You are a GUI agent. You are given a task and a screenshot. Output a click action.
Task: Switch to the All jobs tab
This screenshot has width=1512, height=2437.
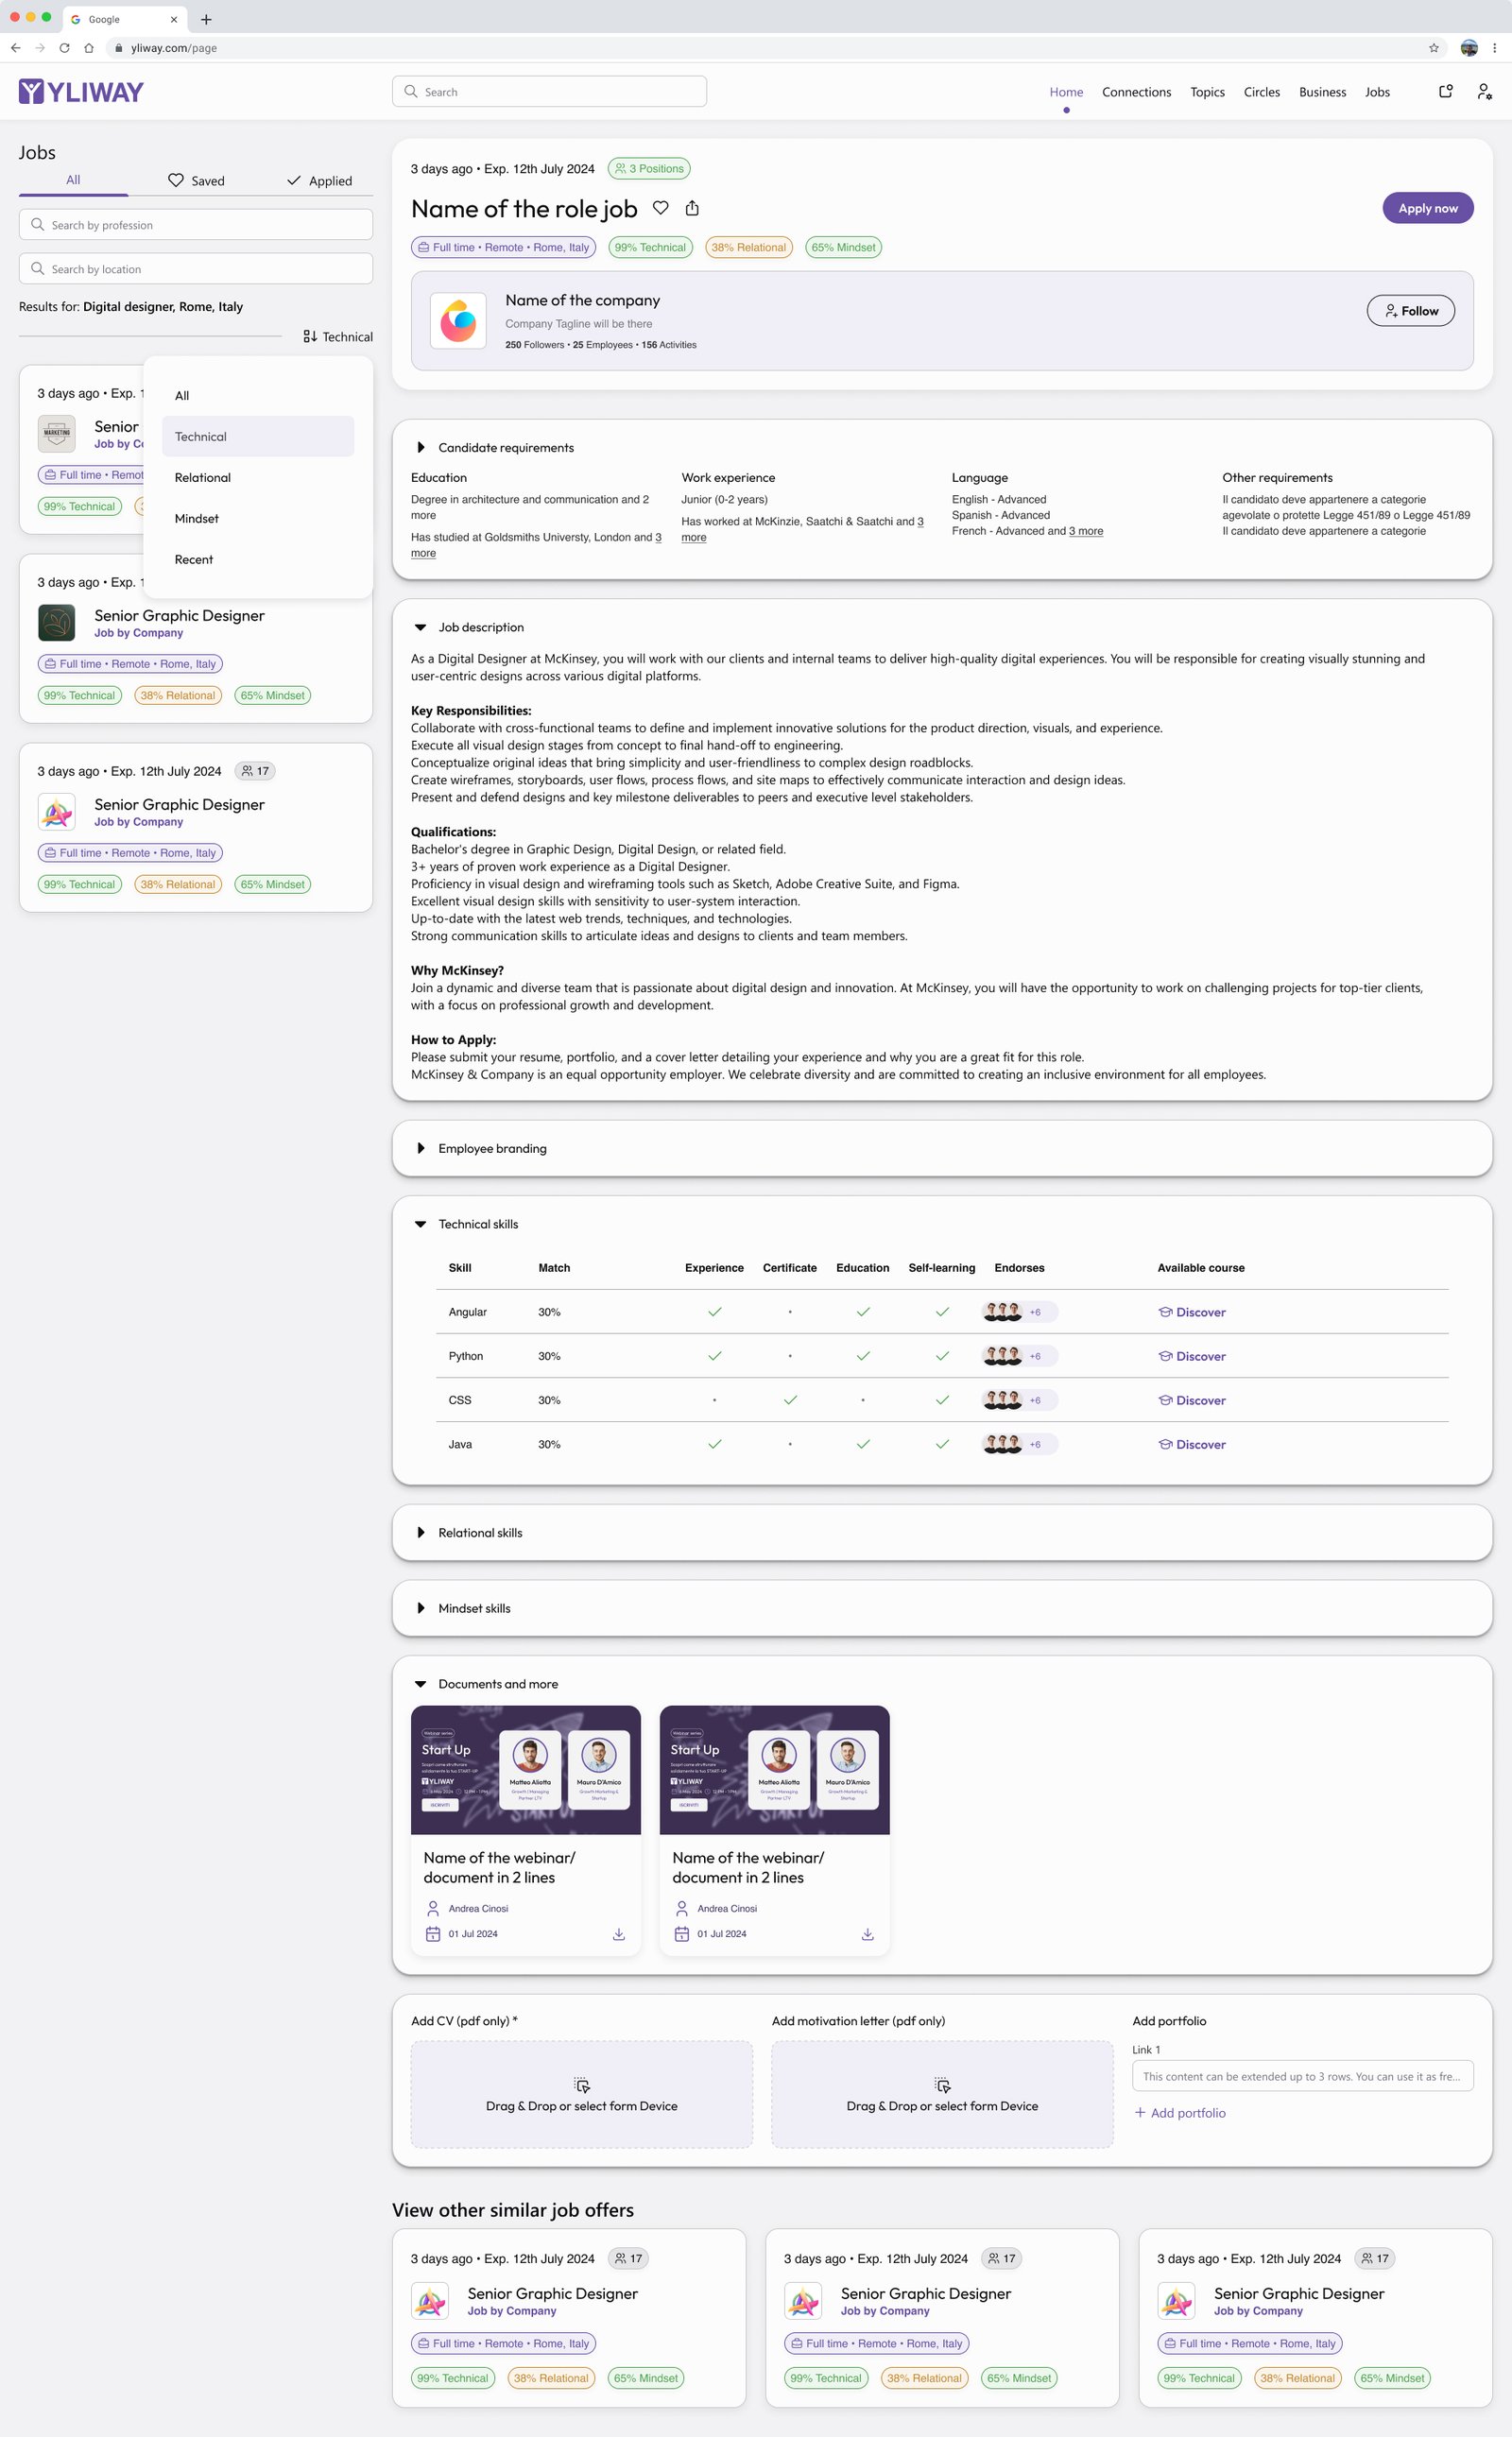73,180
